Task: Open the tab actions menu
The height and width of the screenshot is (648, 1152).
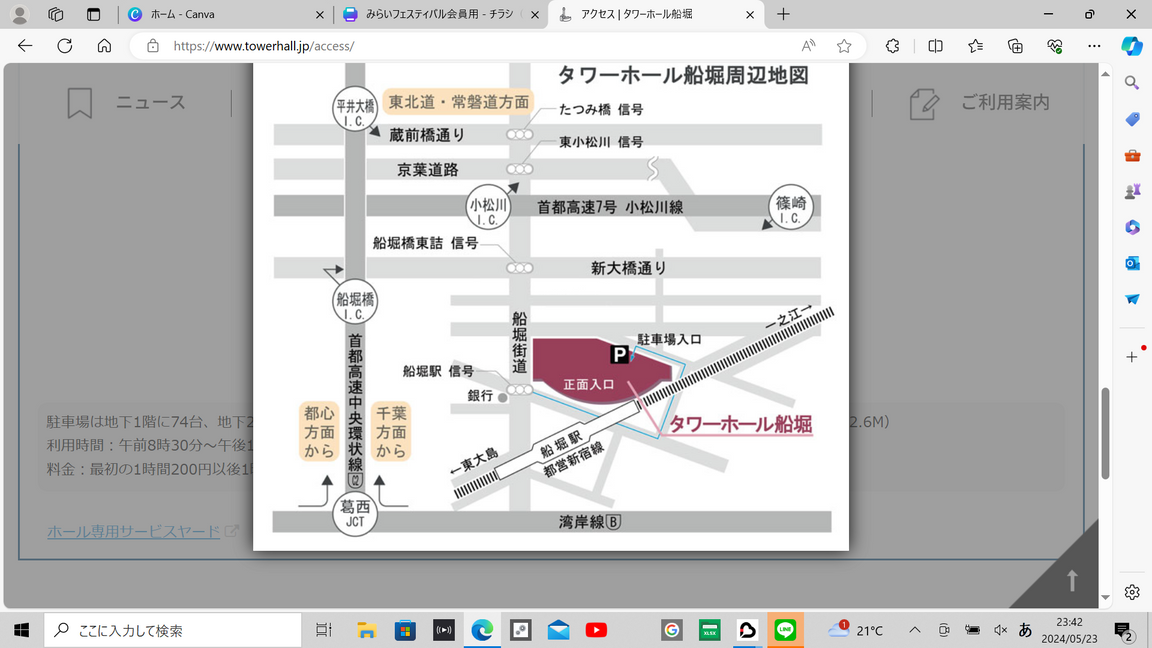Action: click(93, 14)
